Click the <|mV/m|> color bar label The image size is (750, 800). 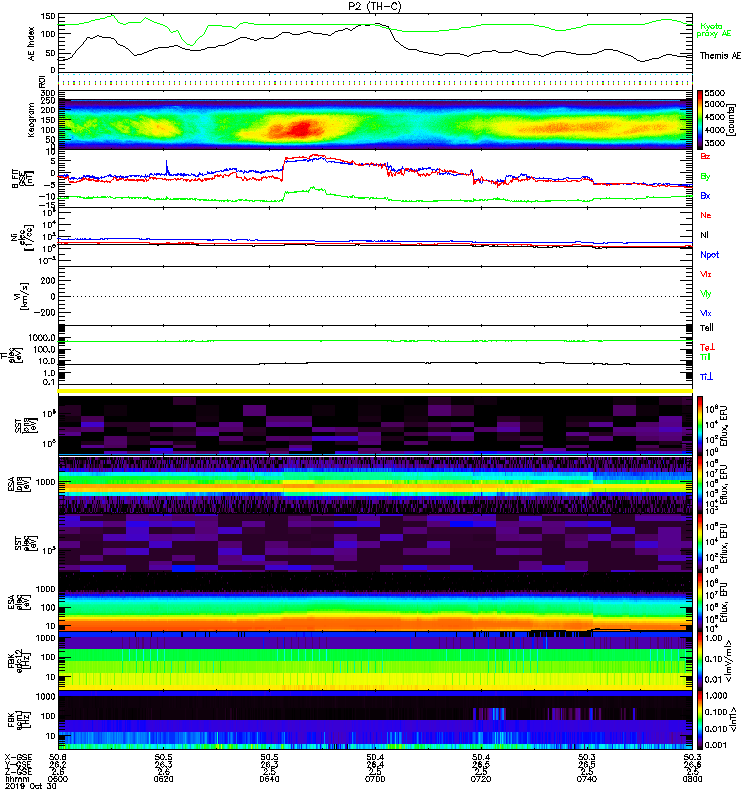731,661
